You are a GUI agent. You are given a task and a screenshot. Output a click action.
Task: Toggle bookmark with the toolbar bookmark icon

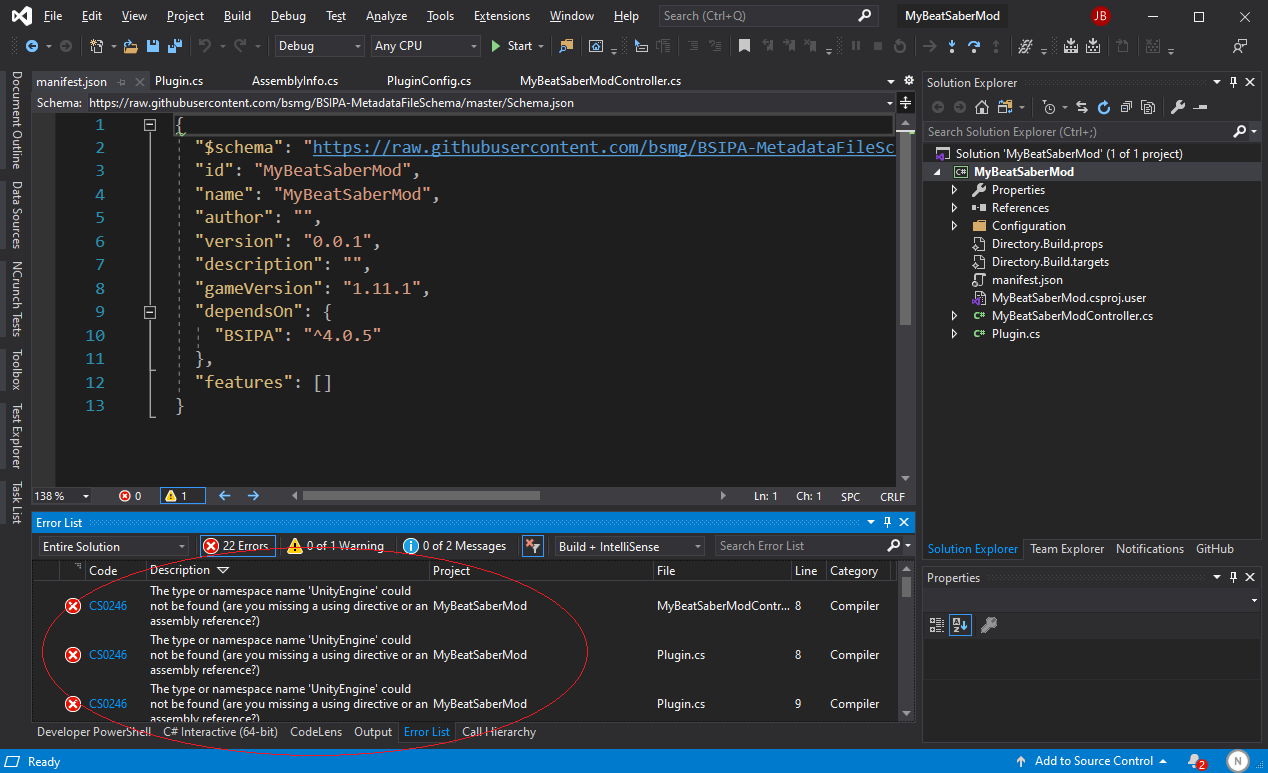click(x=744, y=46)
